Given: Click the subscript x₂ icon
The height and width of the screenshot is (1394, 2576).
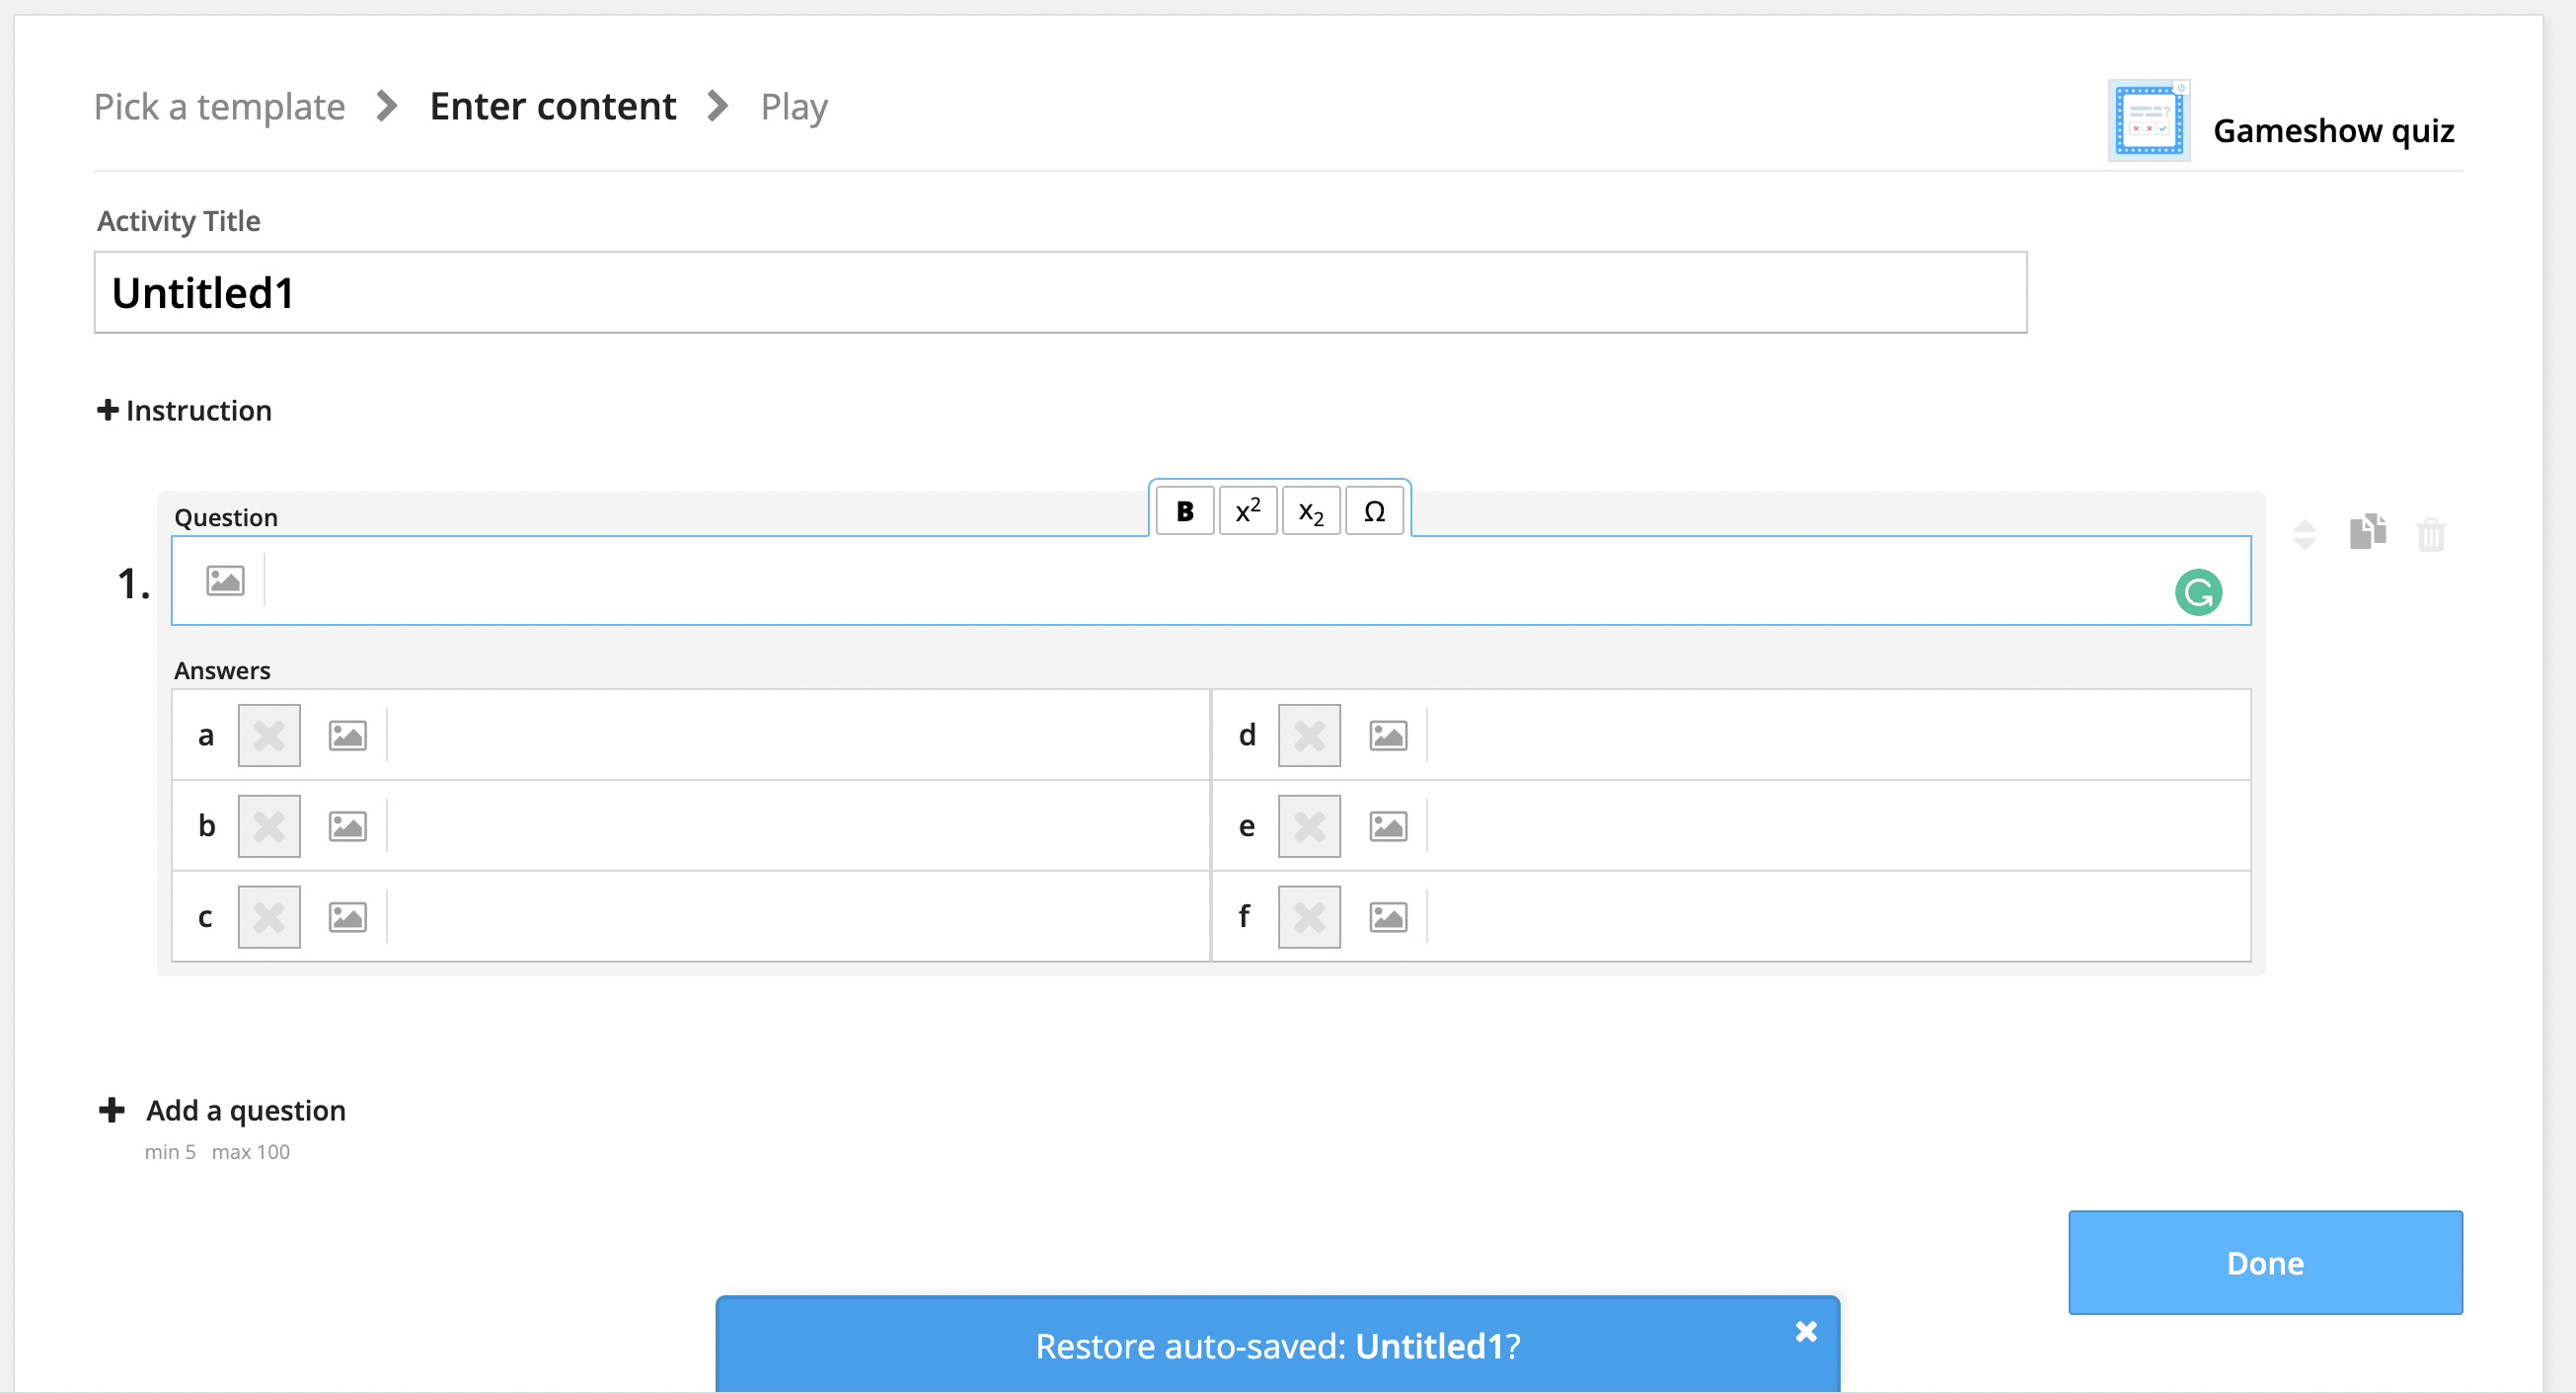Looking at the screenshot, I should point(1310,509).
